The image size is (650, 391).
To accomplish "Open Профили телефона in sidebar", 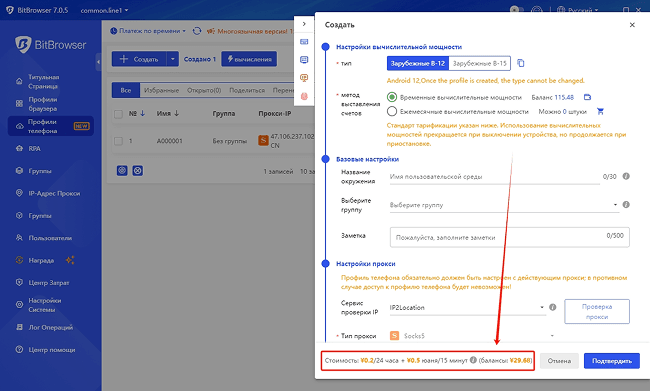I will coord(51,126).
